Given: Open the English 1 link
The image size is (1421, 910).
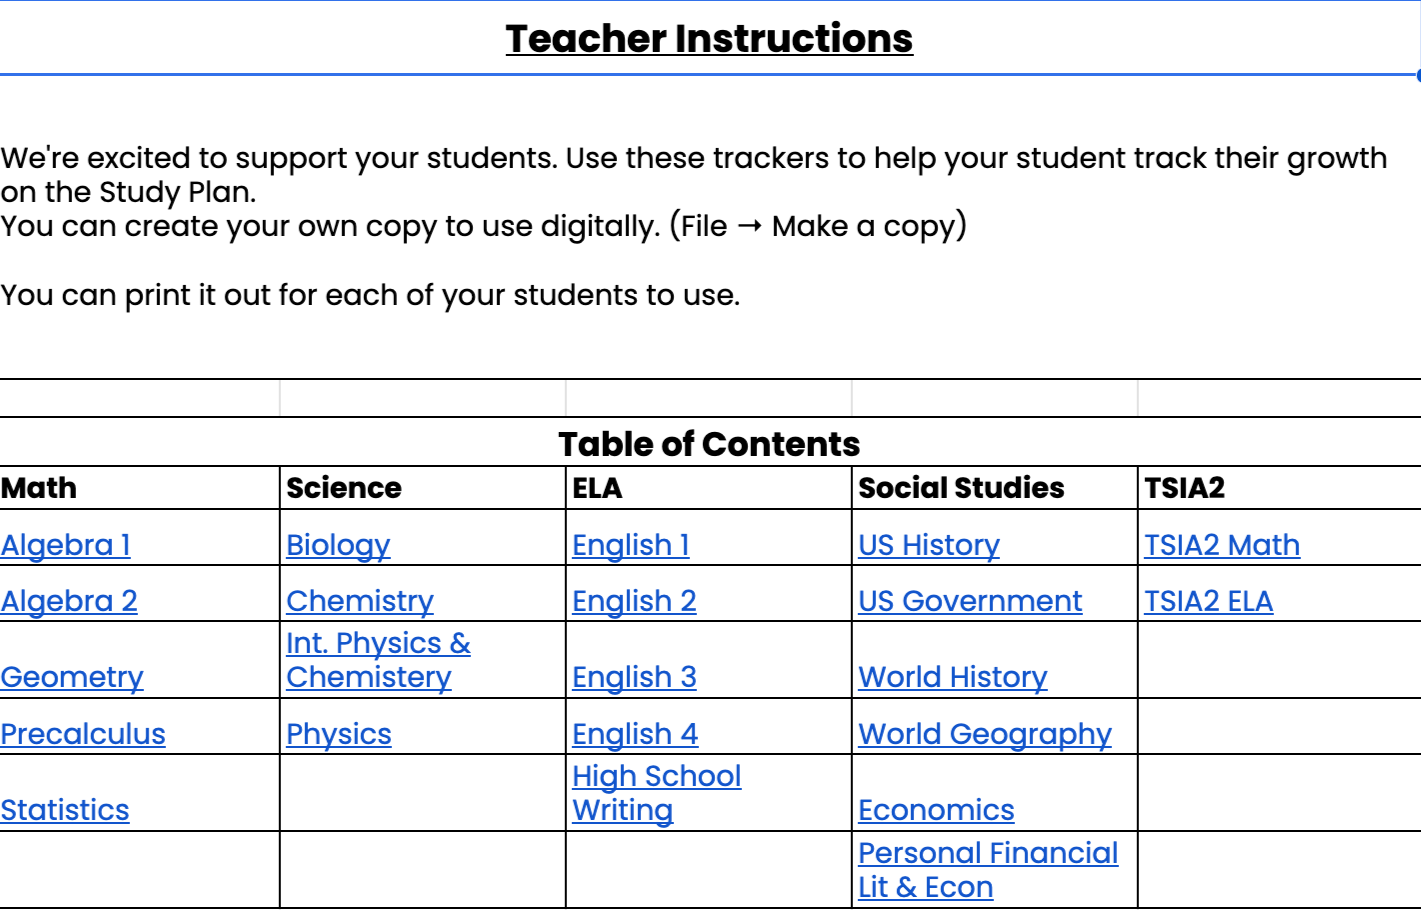Looking at the screenshot, I should click(x=631, y=545).
